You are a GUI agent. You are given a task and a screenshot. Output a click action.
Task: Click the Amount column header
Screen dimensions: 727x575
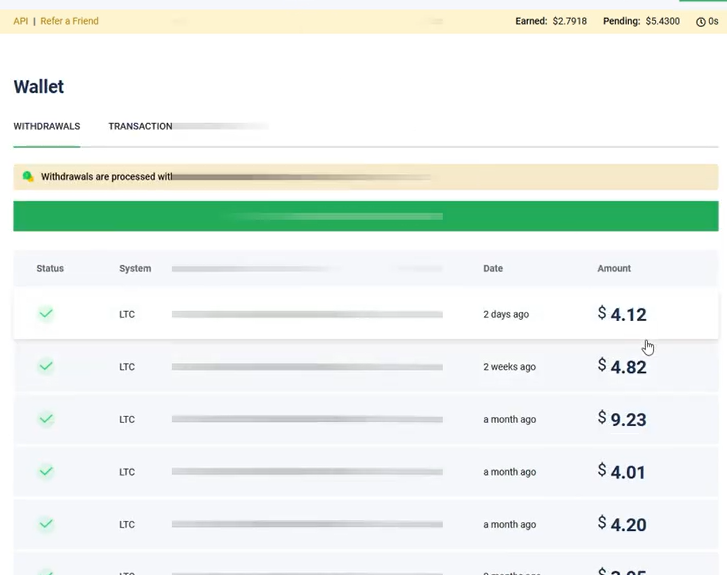614,269
